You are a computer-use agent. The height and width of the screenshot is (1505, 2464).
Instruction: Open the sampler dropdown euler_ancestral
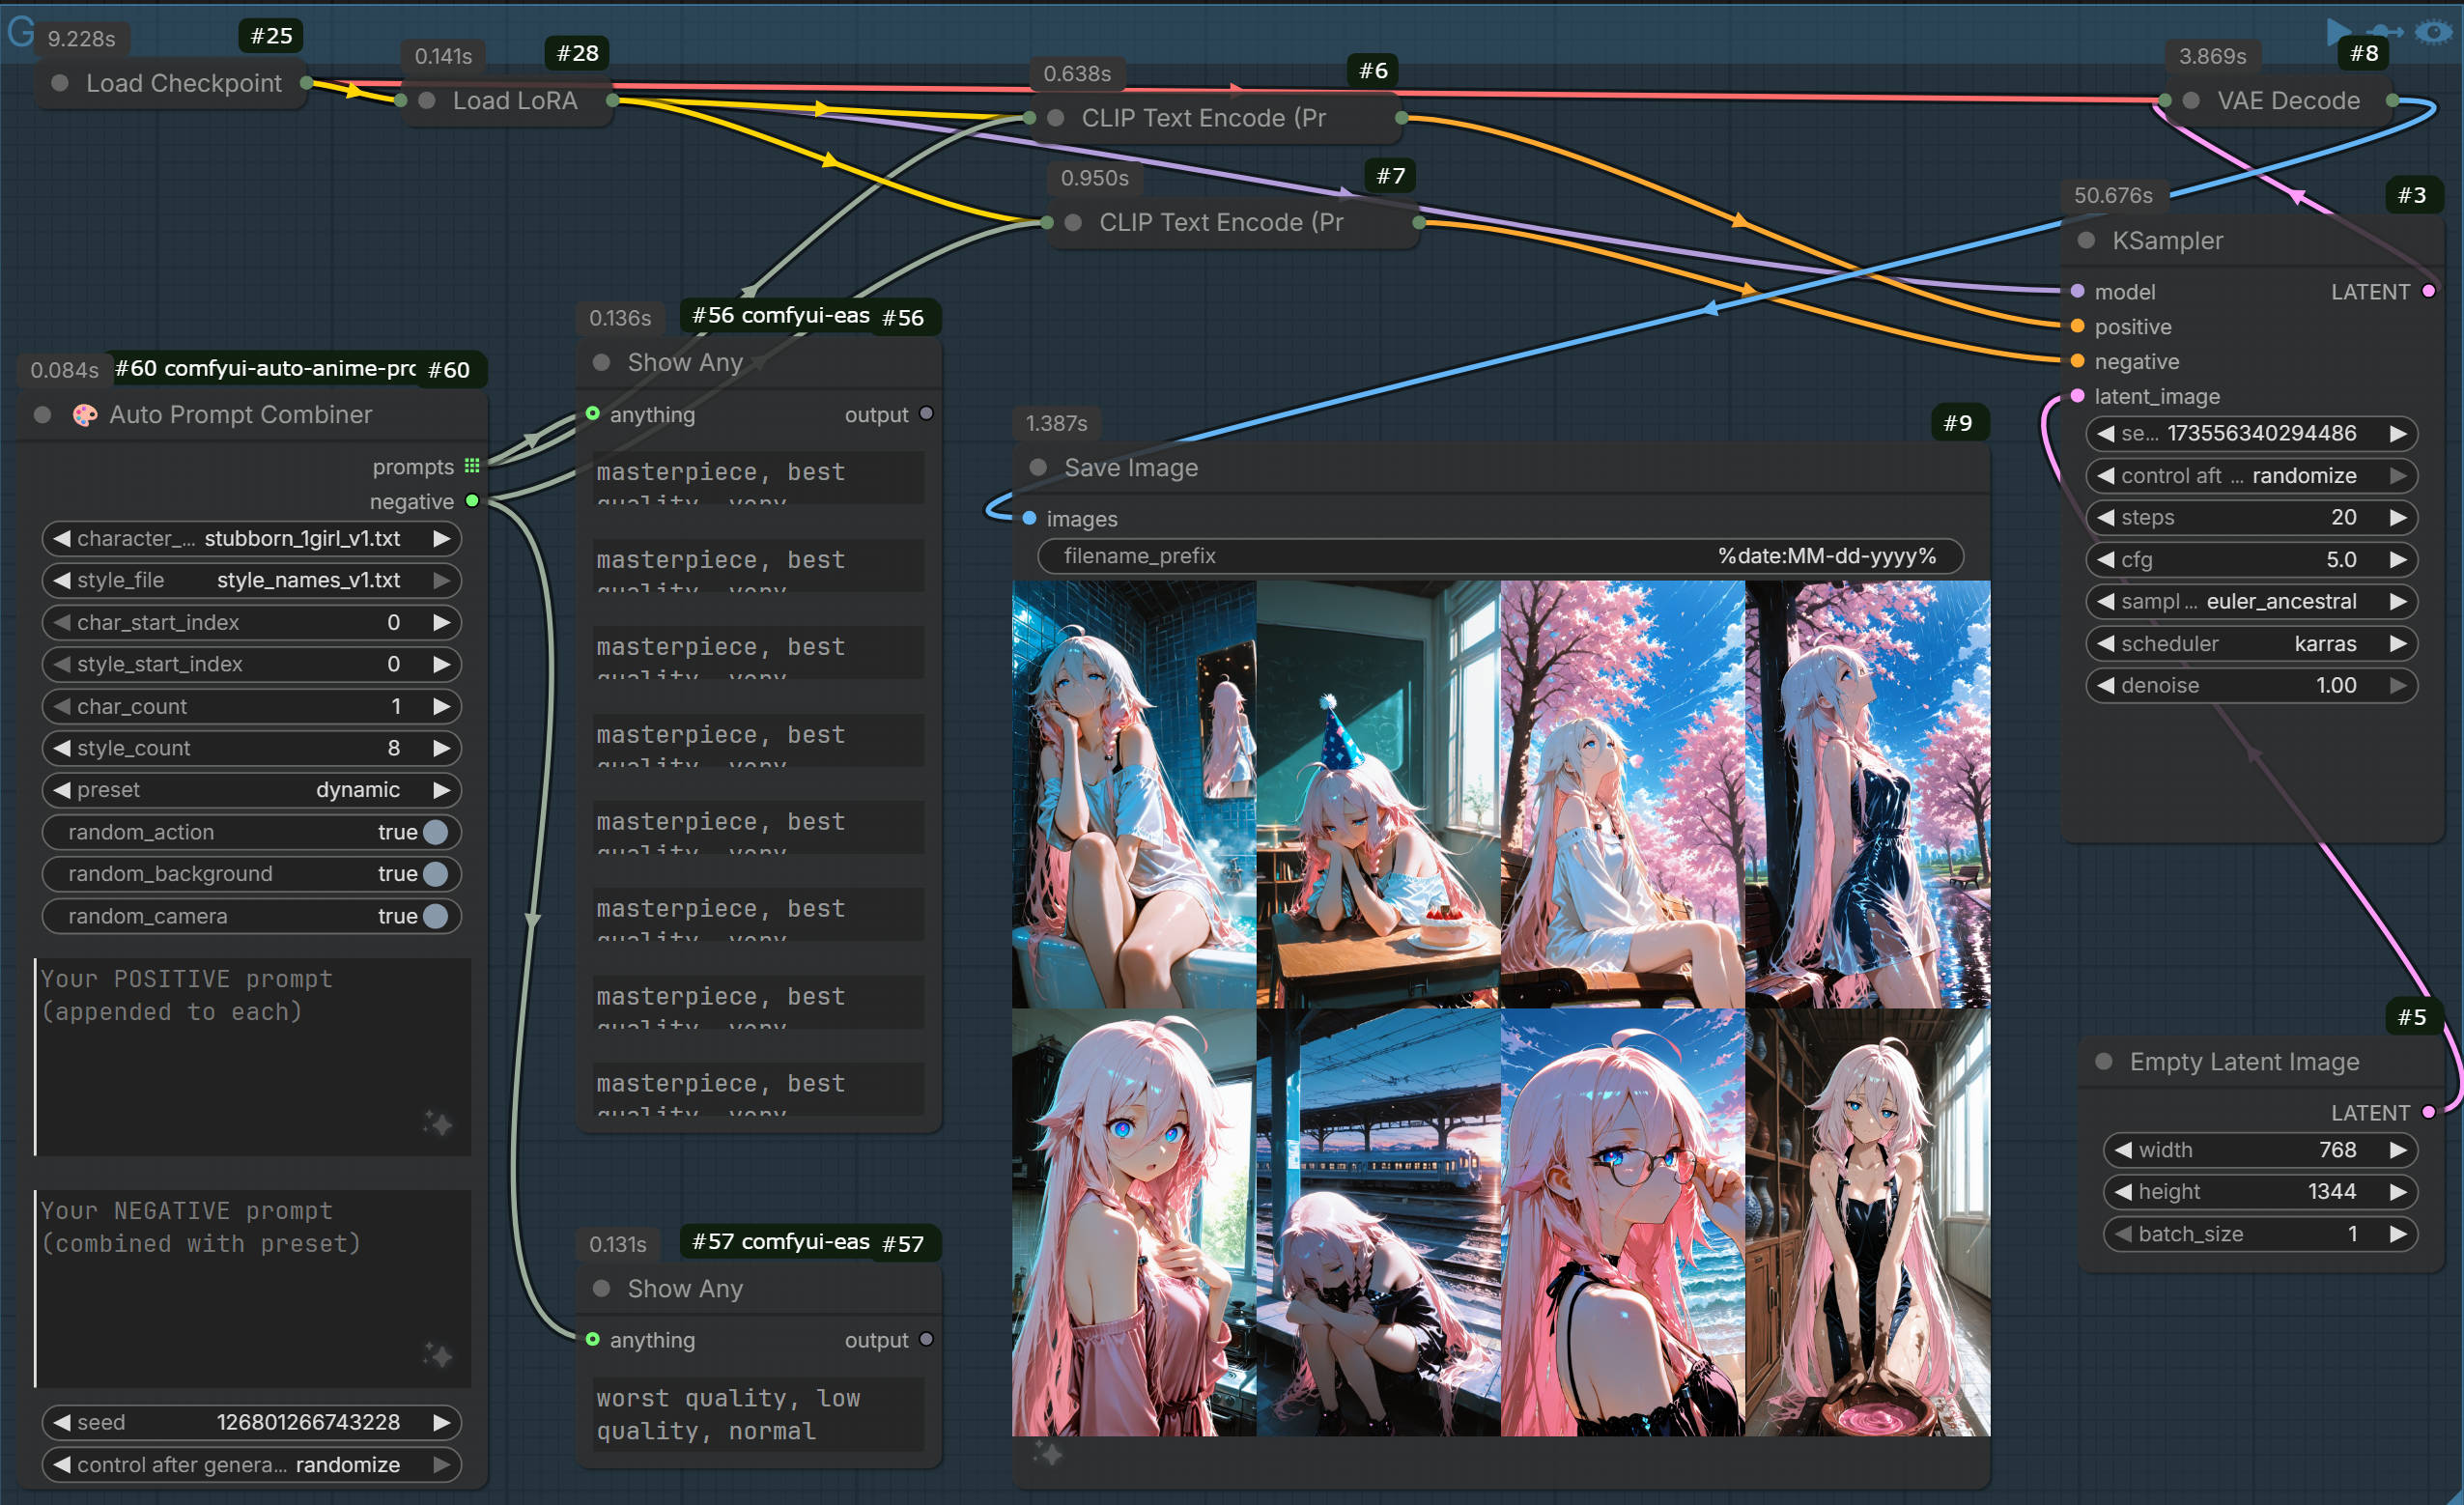2251,601
